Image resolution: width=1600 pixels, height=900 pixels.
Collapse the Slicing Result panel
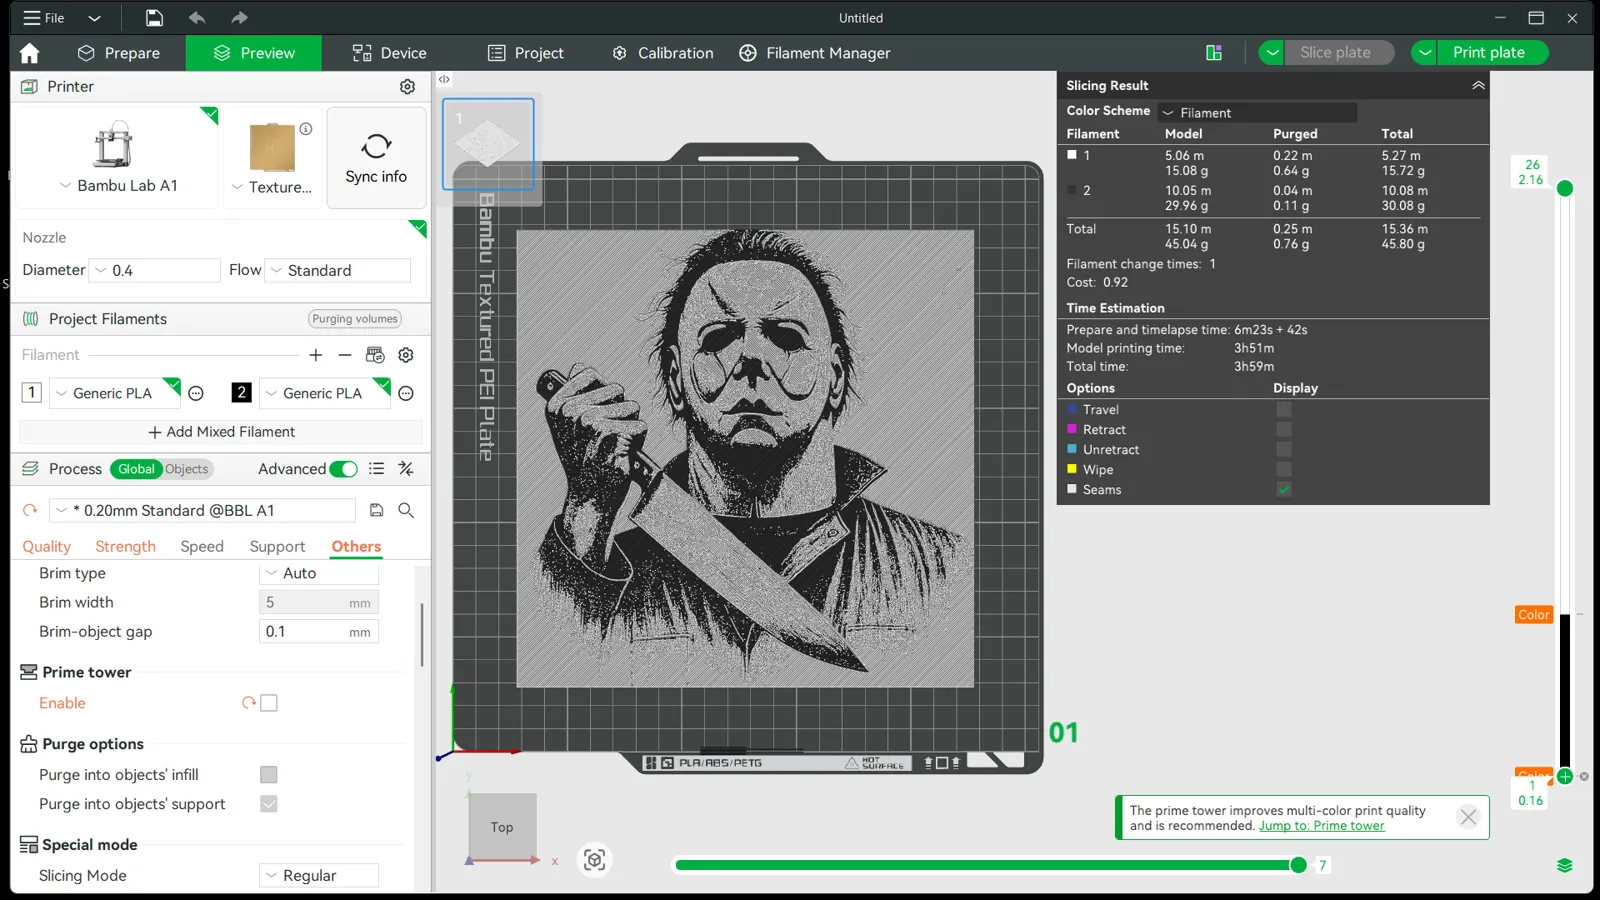coord(1478,86)
